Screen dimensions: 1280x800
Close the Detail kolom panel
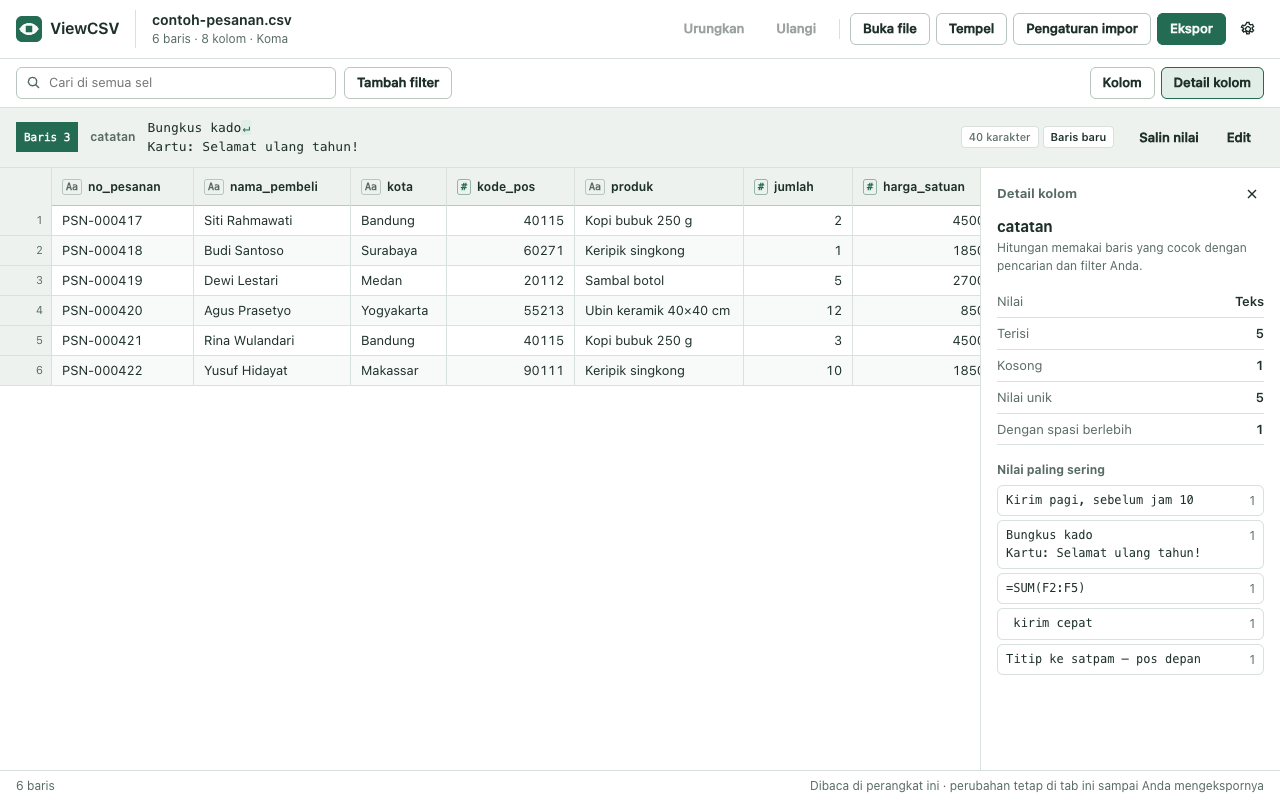pos(1252,194)
